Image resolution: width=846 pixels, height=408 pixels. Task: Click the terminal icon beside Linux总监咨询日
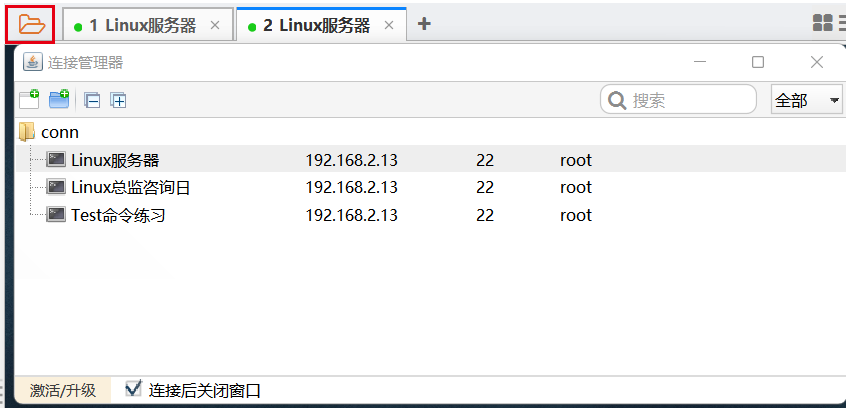coord(56,187)
